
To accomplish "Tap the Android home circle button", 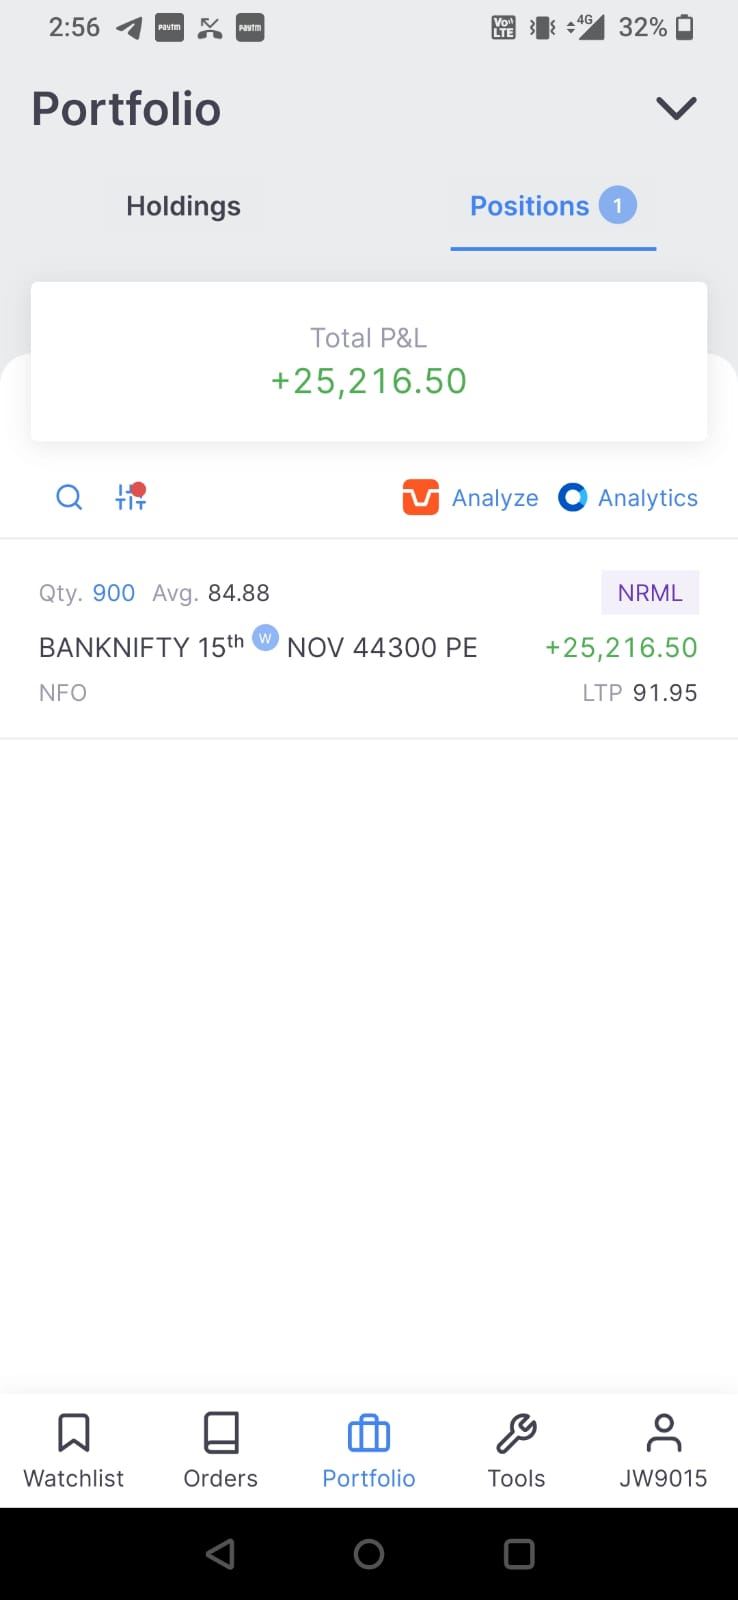I will pyautogui.click(x=369, y=1554).
